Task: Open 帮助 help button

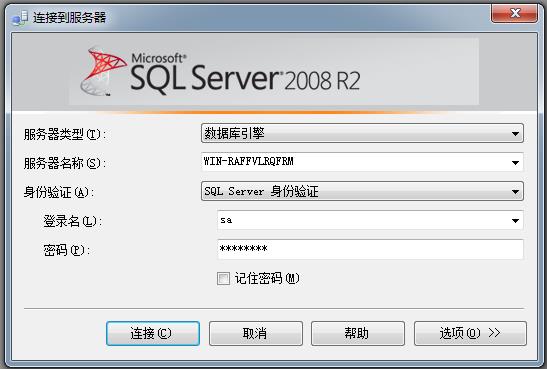Action: (358, 333)
